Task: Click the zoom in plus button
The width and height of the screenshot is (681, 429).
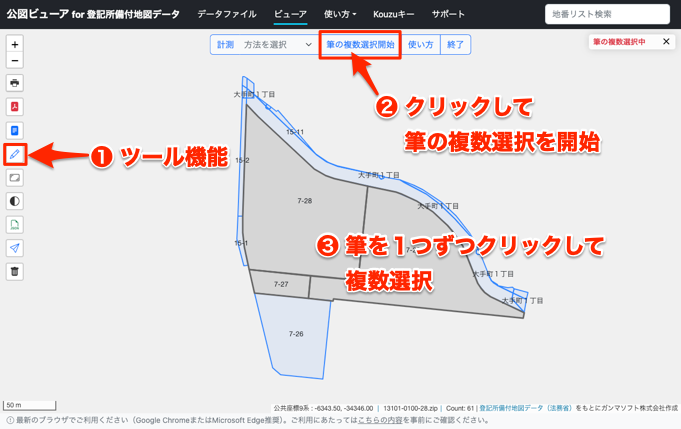Action: pyautogui.click(x=14, y=45)
